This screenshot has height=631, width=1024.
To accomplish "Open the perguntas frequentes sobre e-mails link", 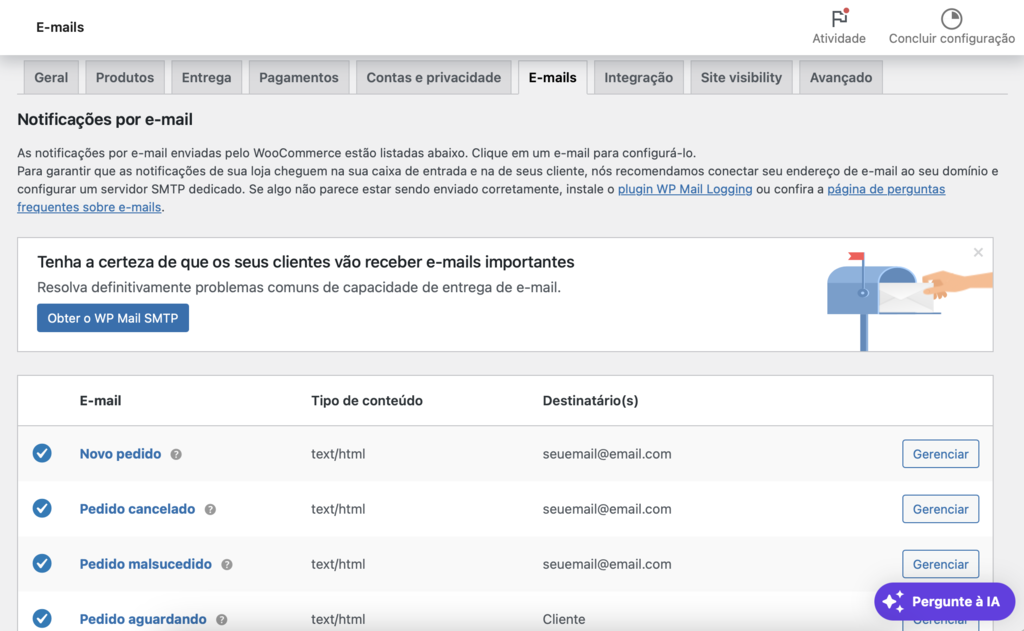I will pos(886,188).
